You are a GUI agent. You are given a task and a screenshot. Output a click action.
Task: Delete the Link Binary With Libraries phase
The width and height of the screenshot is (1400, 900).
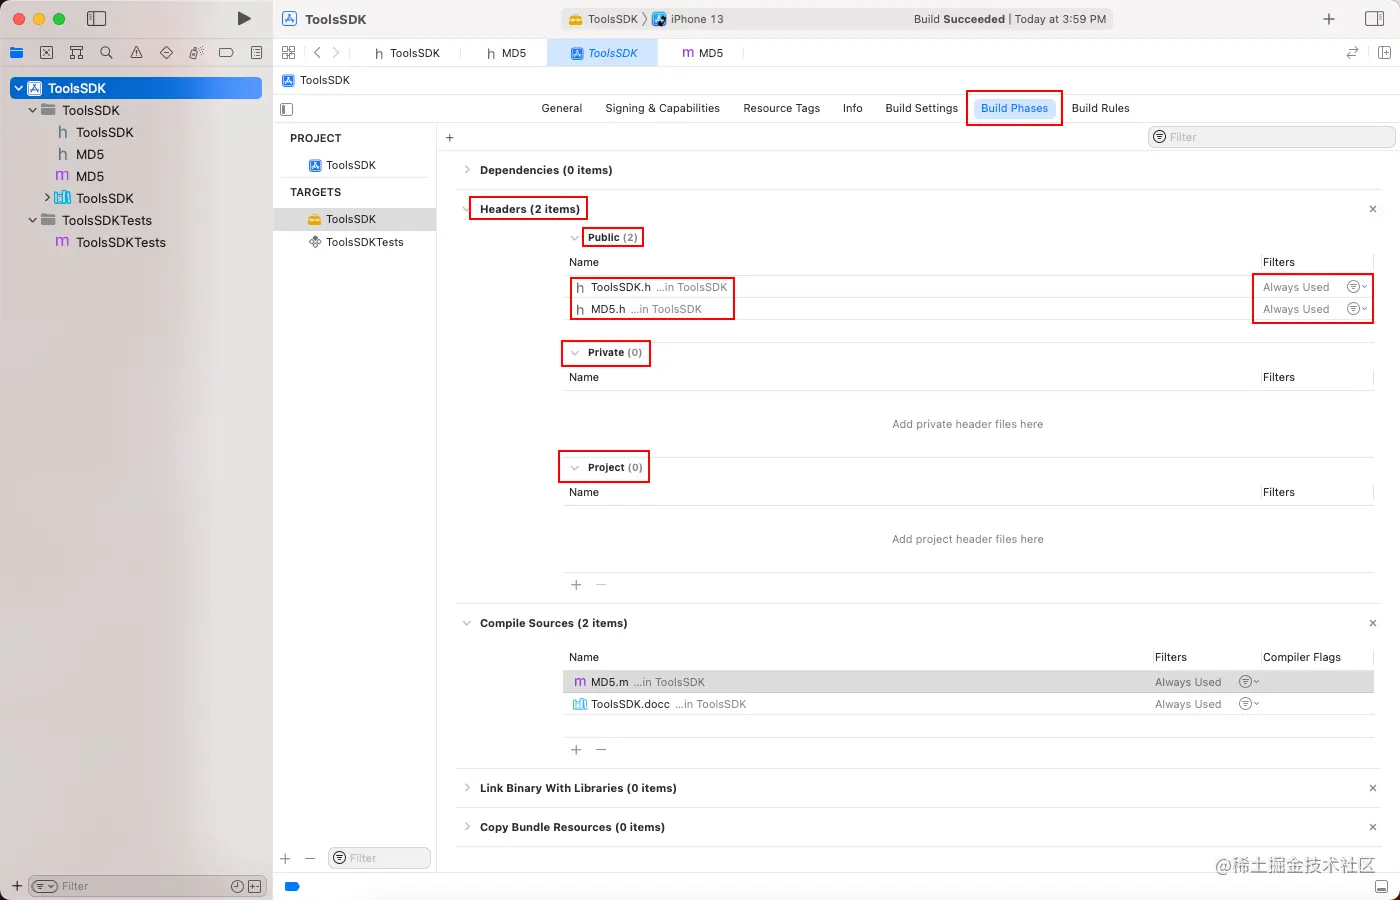tap(1373, 788)
